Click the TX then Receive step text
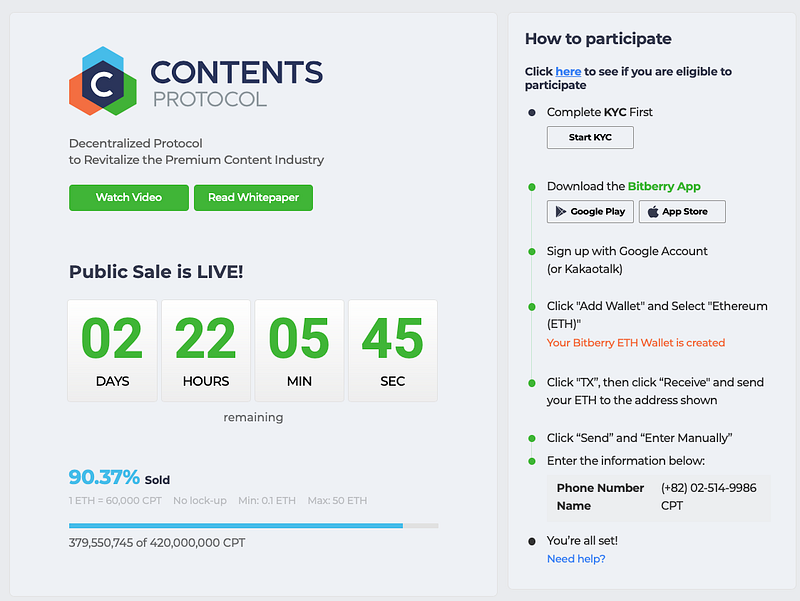 point(655,391)
